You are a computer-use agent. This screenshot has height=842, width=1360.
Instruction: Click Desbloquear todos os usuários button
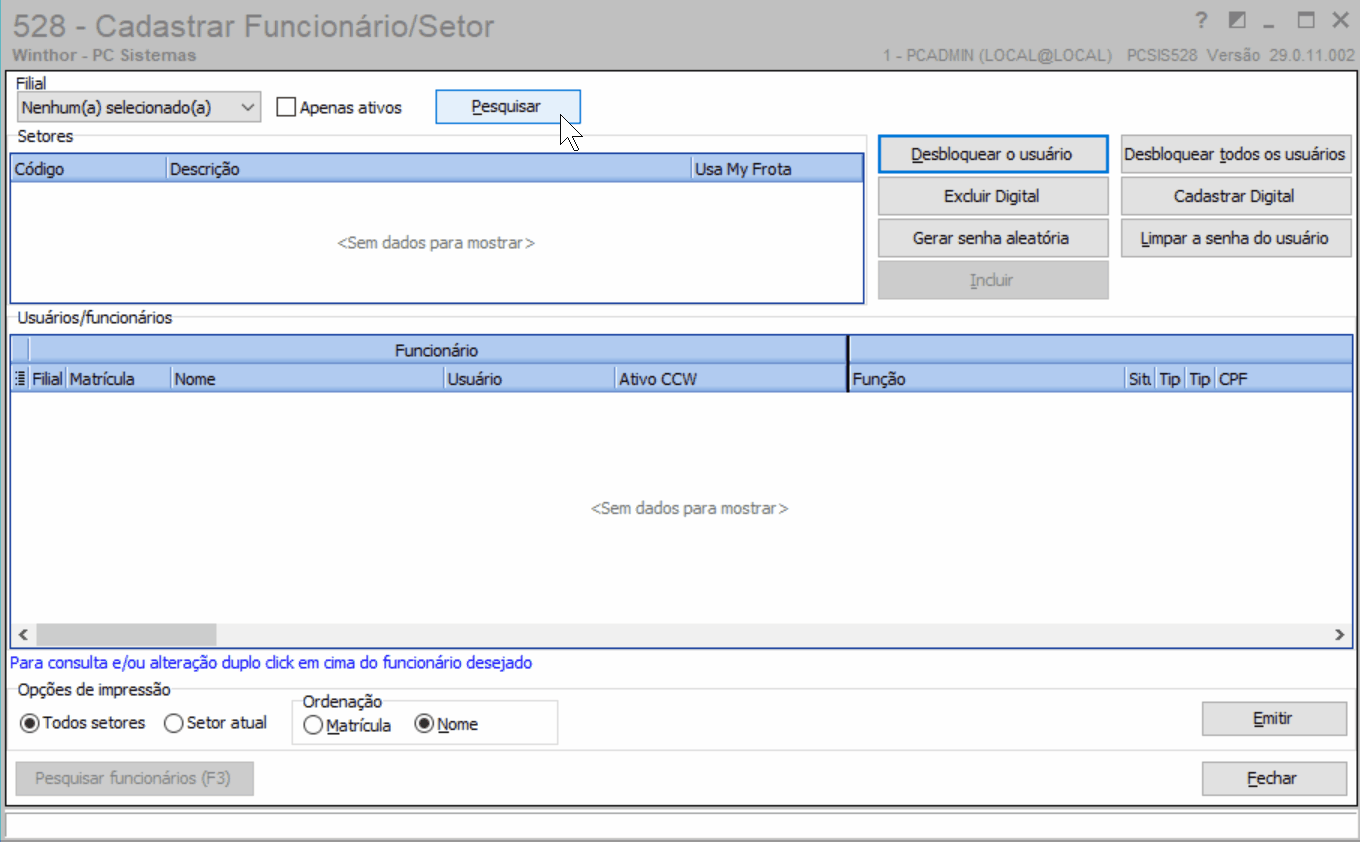(1236, 155)
